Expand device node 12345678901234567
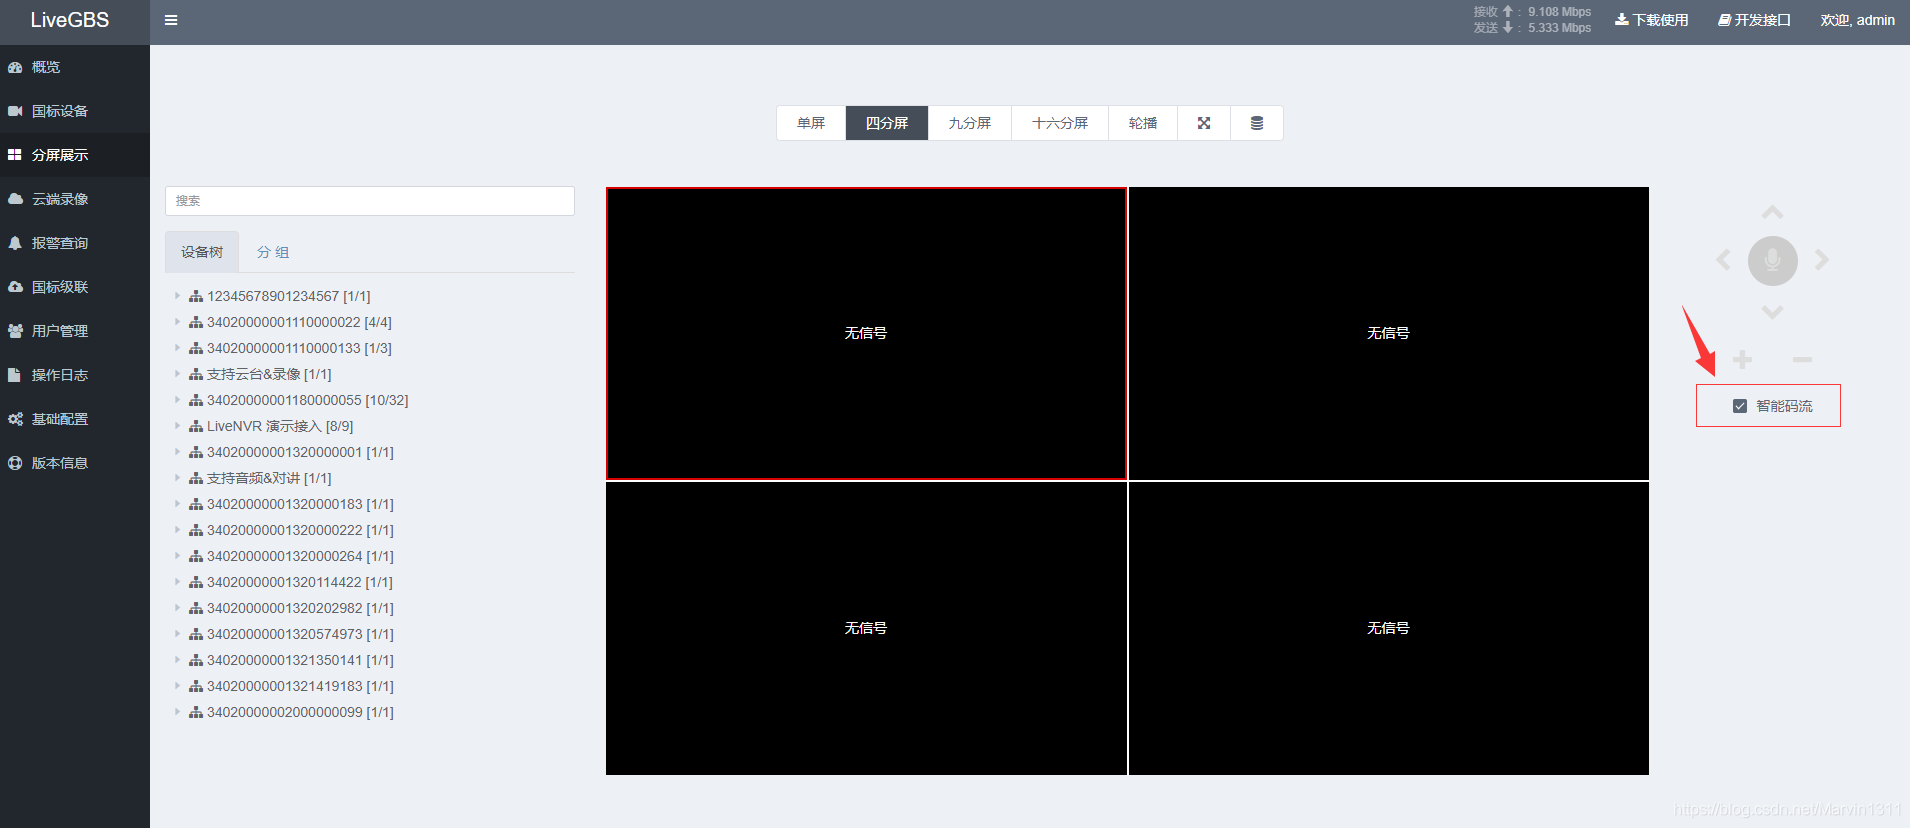This screenshot has width=1910, height=828. tap(178, 296)
